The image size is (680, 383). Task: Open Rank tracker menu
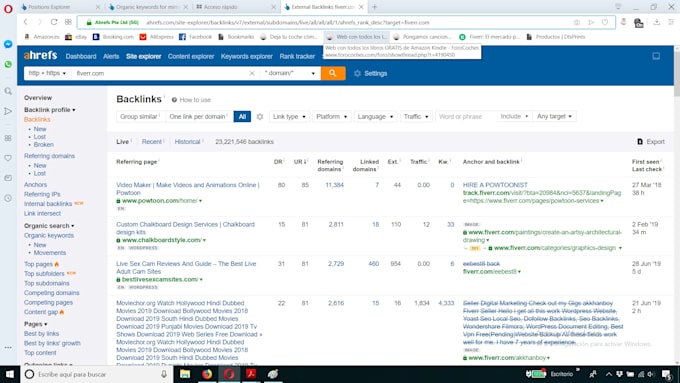297,56
